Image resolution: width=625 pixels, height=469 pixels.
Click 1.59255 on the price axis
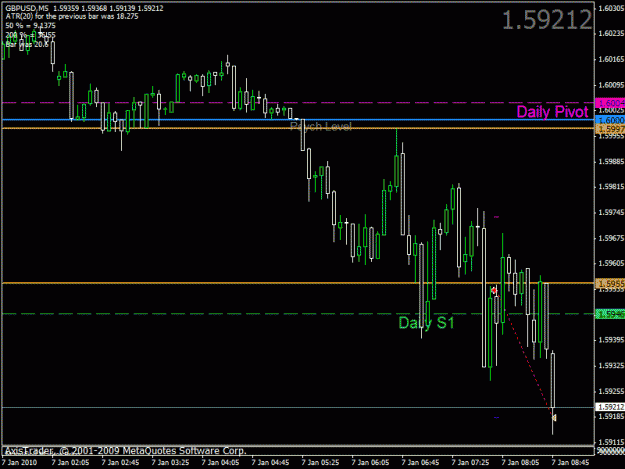pyautogui.click(x=611, y=391)
